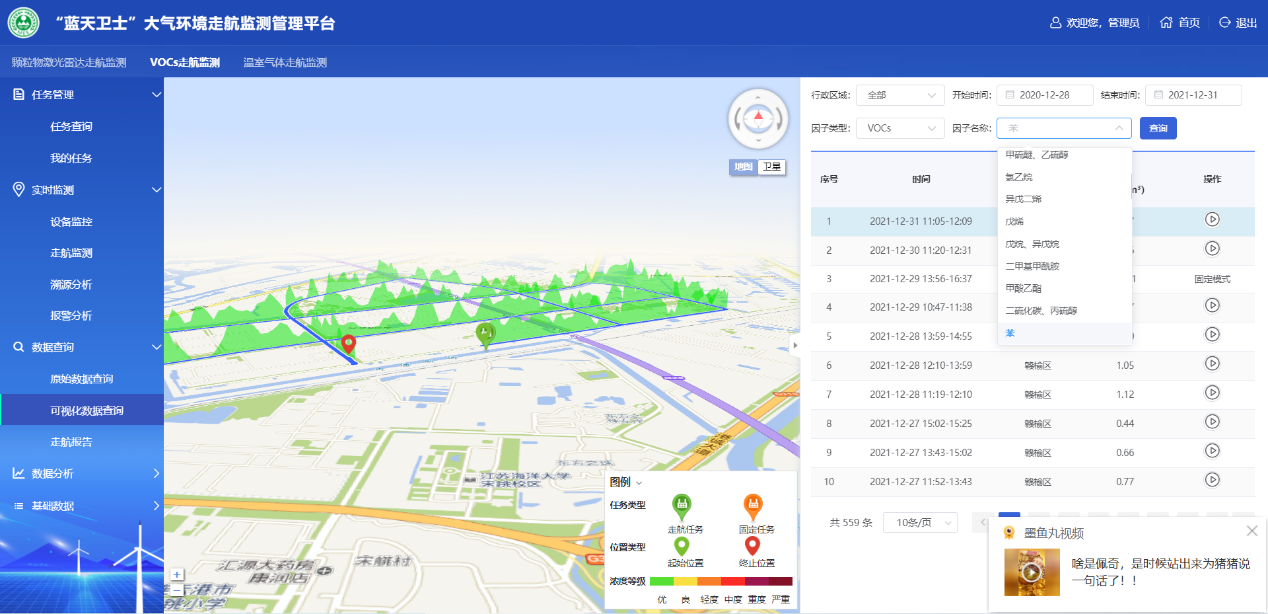The image size is (1268, 614).
Task: Click the map compass north arrow
Action: (758, 116)
